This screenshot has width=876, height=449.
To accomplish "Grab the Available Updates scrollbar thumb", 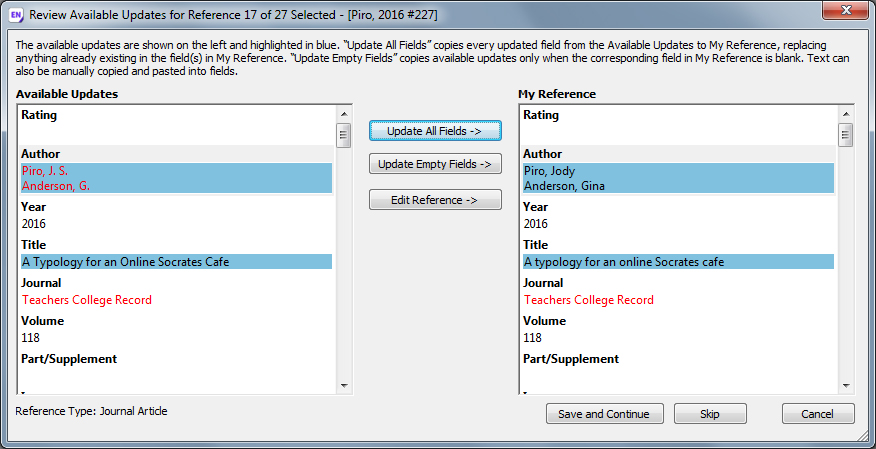I will coord(344,135).
